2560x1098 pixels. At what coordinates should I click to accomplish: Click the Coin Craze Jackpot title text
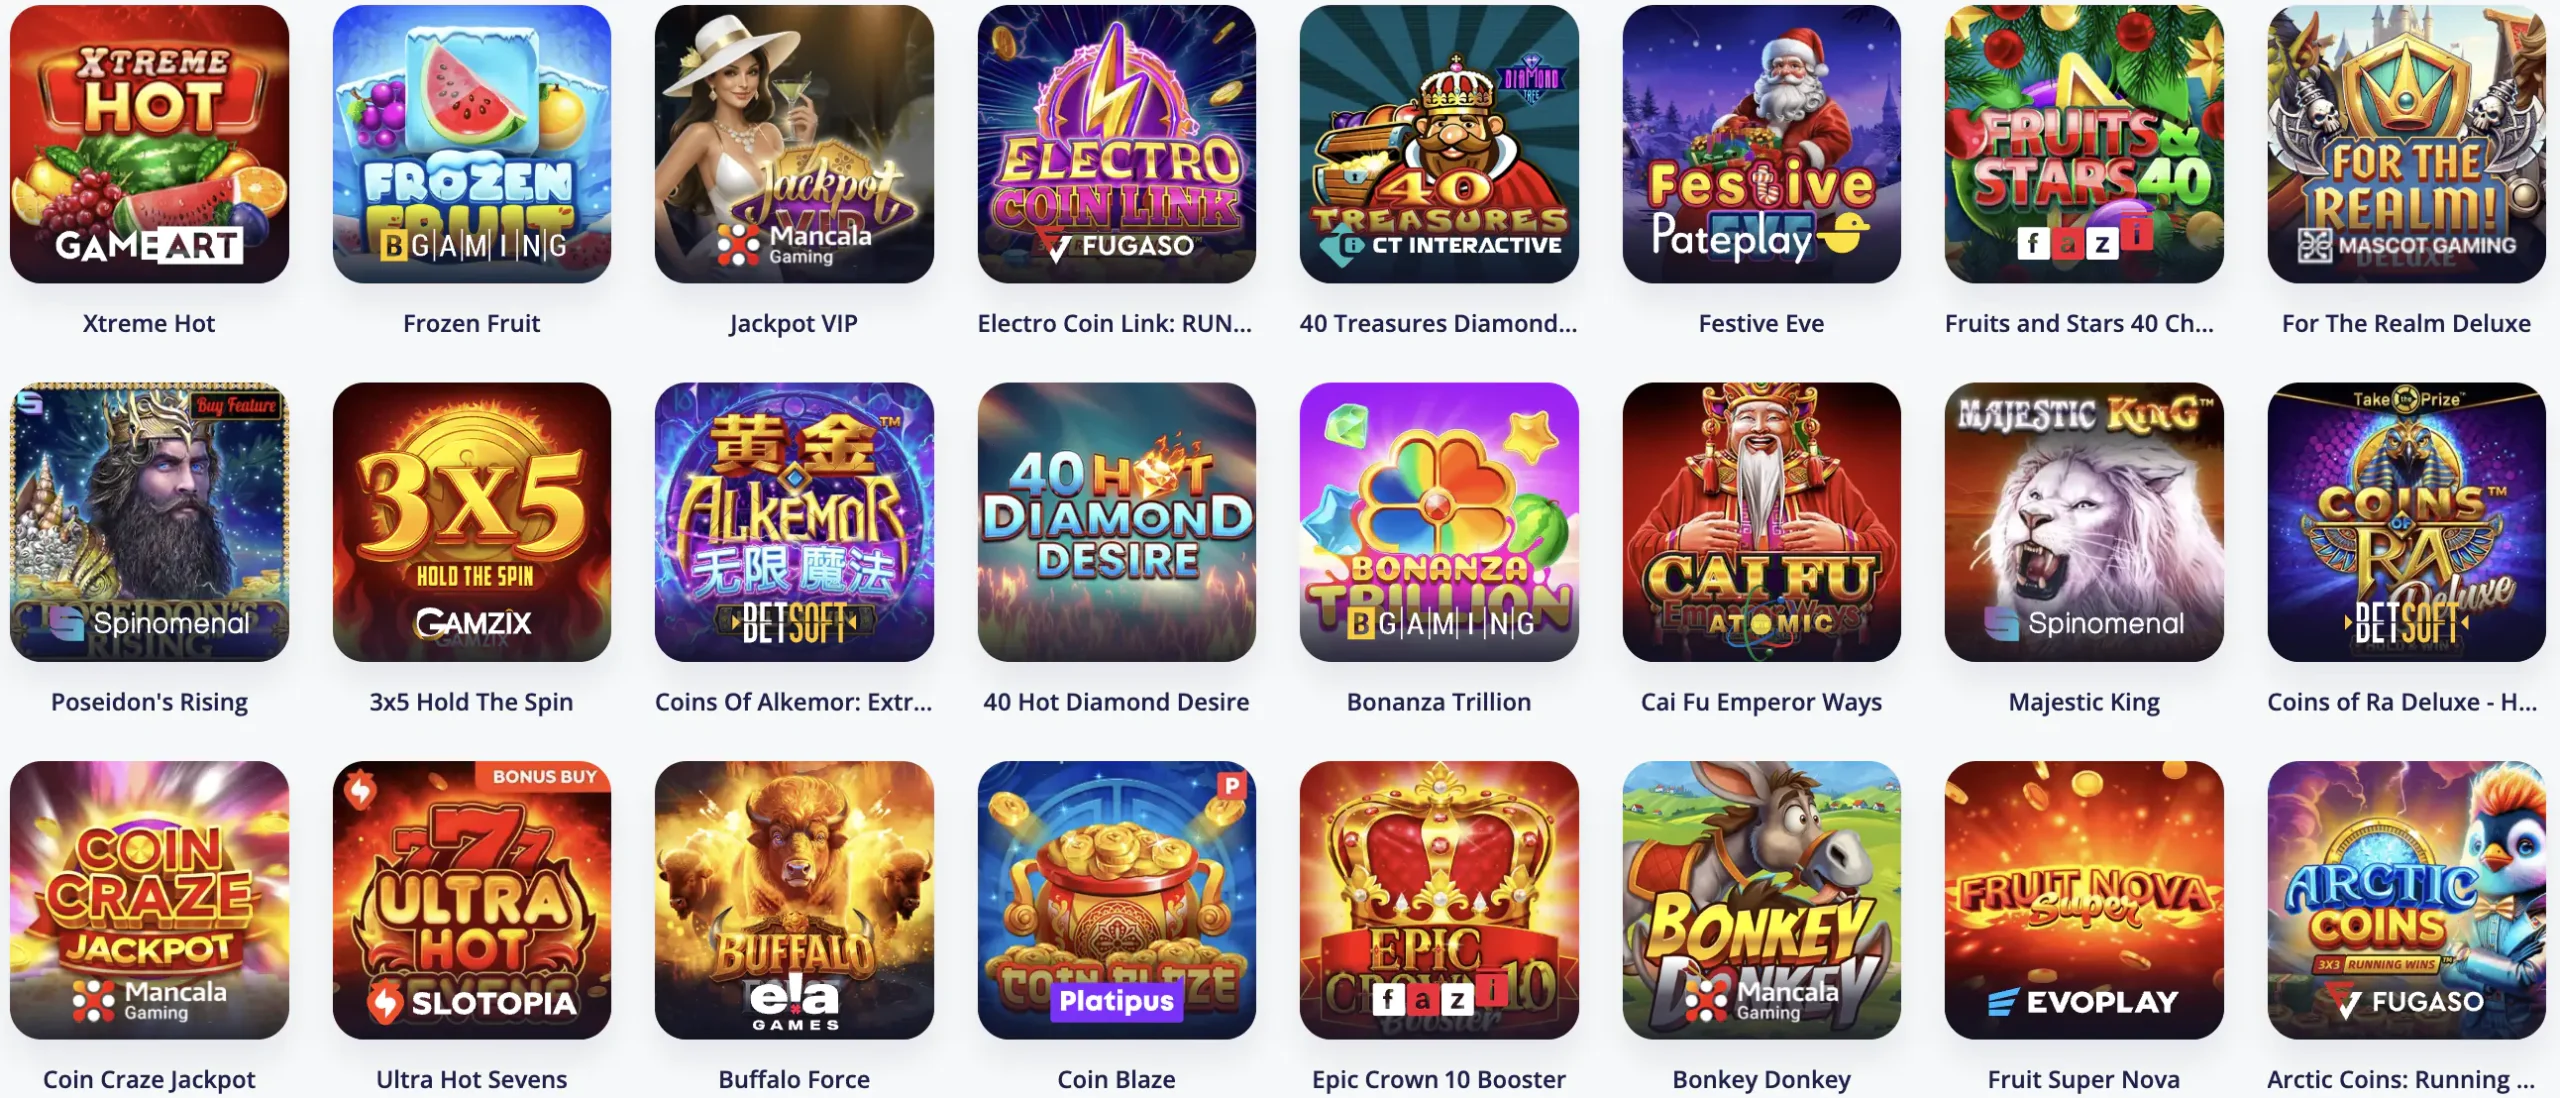149,1080
